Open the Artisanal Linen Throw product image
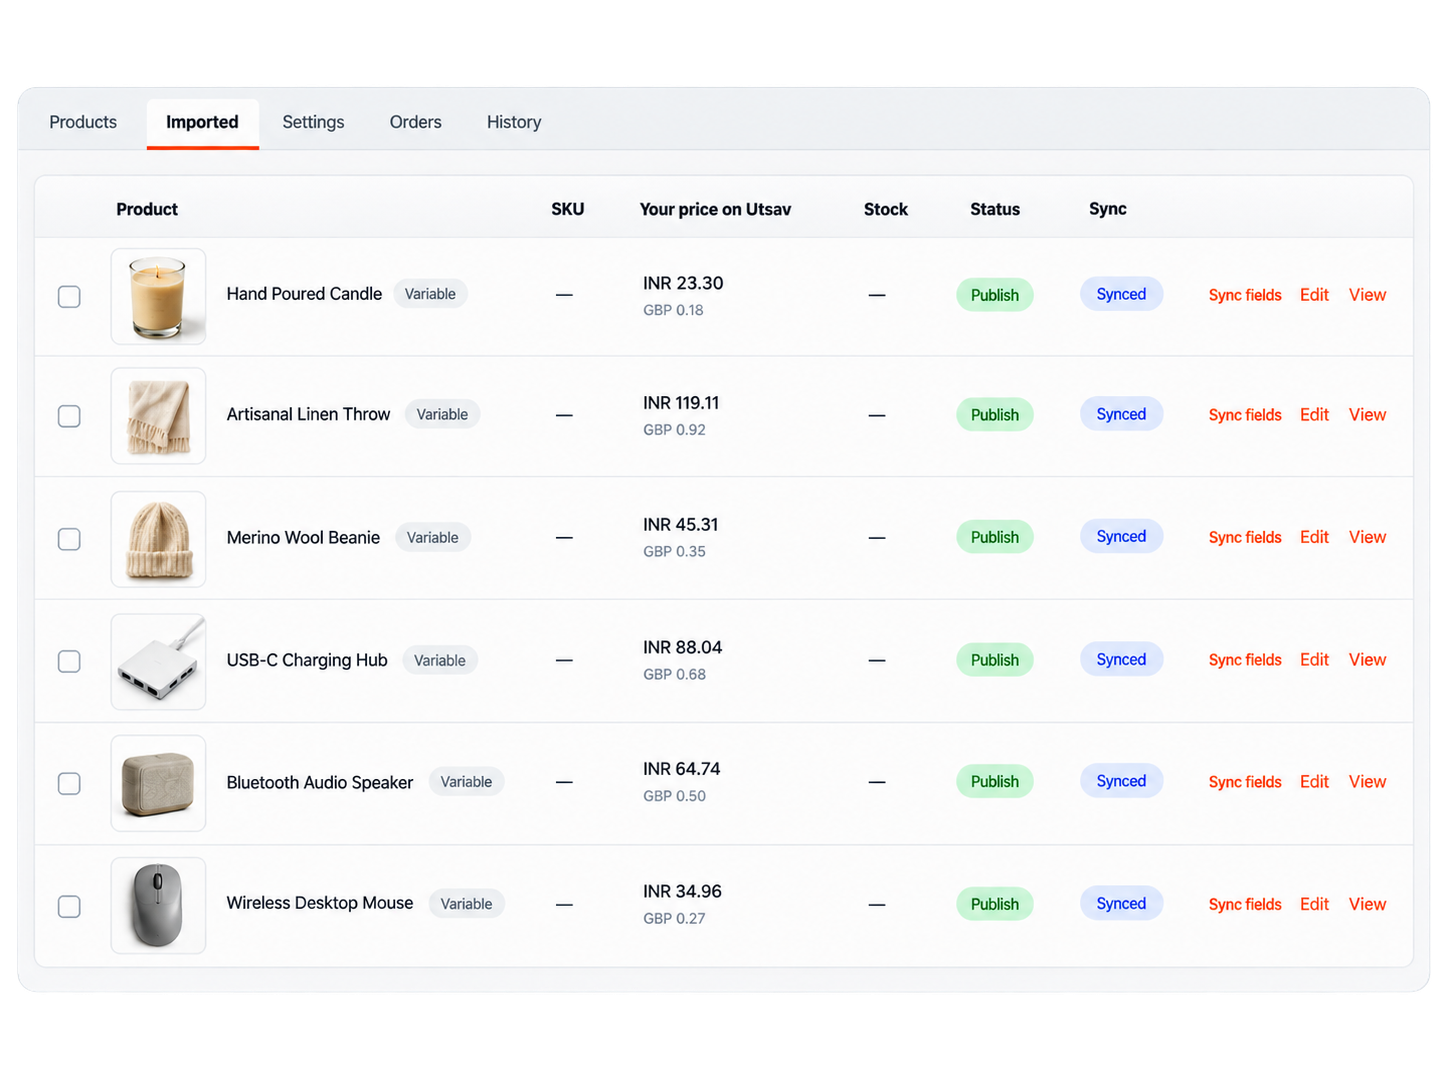Viewport: 1448px width, 1086px height. tap(158, 416)
